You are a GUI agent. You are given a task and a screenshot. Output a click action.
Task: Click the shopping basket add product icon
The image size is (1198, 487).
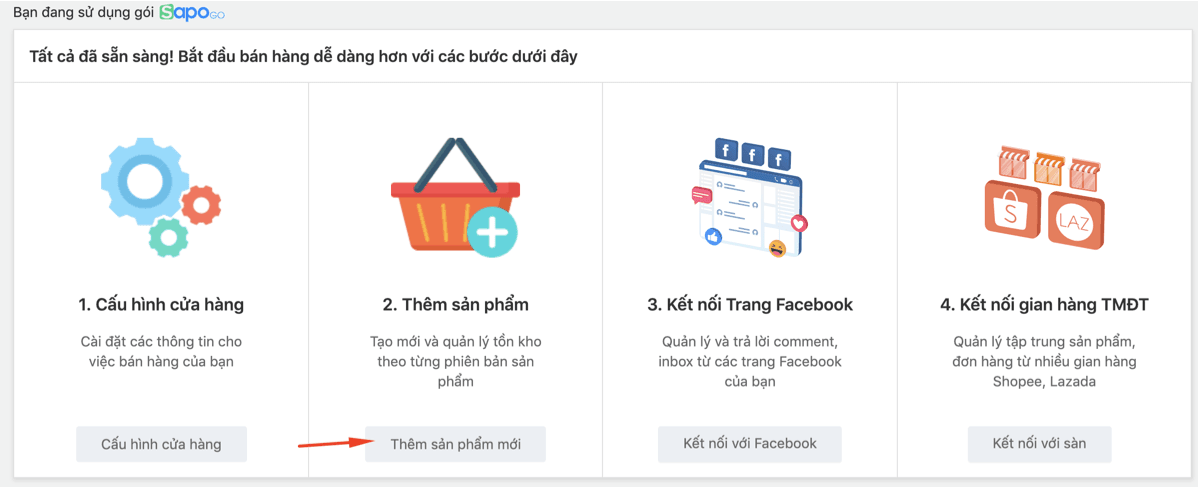tap(455, 198)
